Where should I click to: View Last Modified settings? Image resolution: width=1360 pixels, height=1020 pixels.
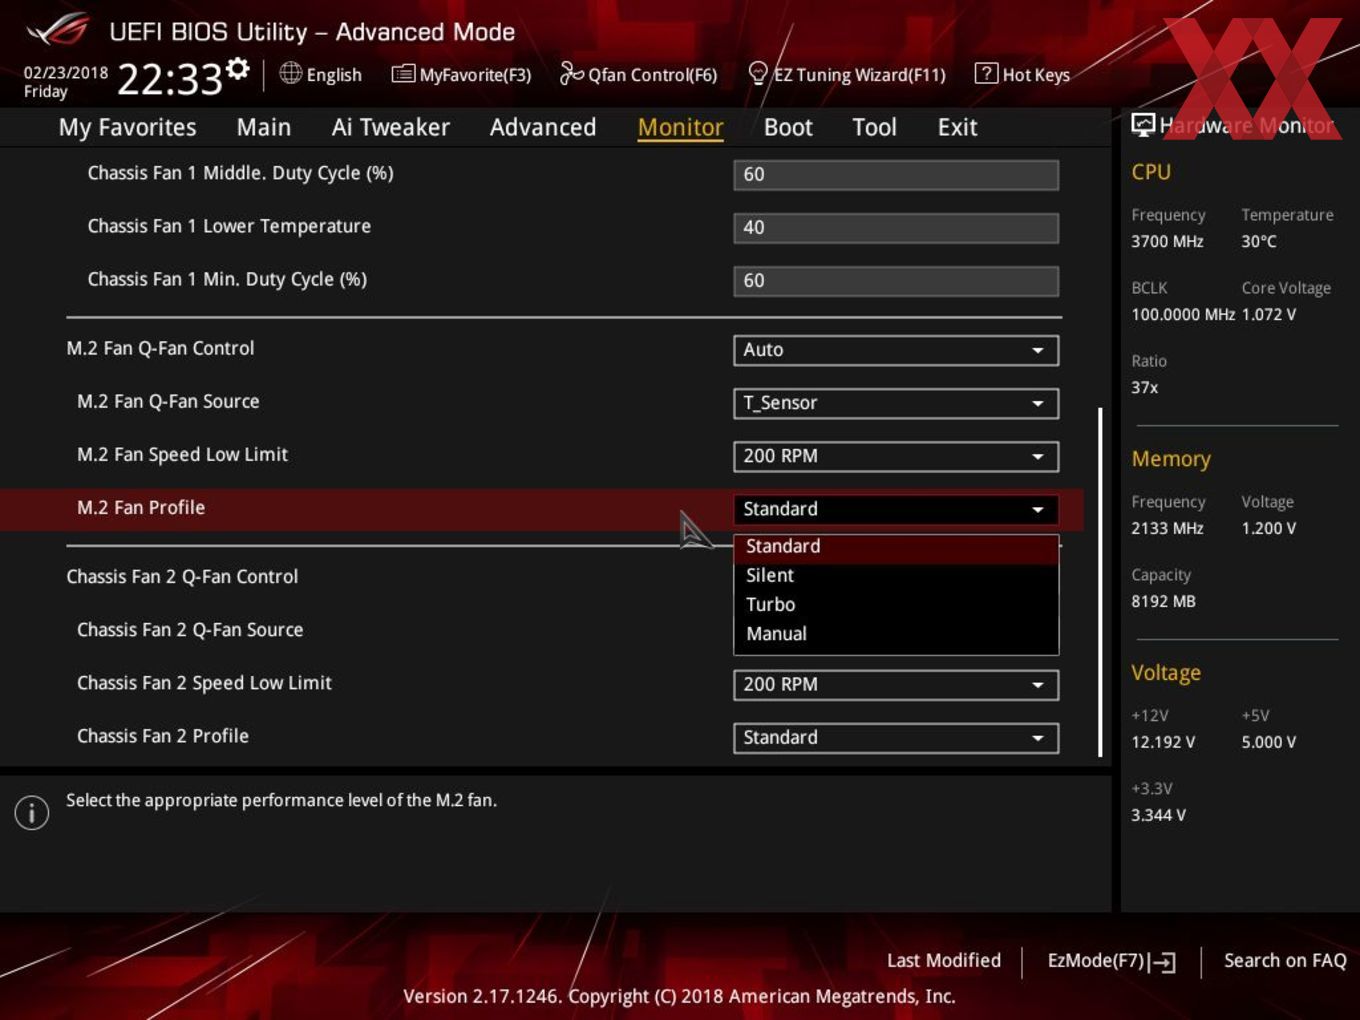pyautogui.click(x=943, y=960)
